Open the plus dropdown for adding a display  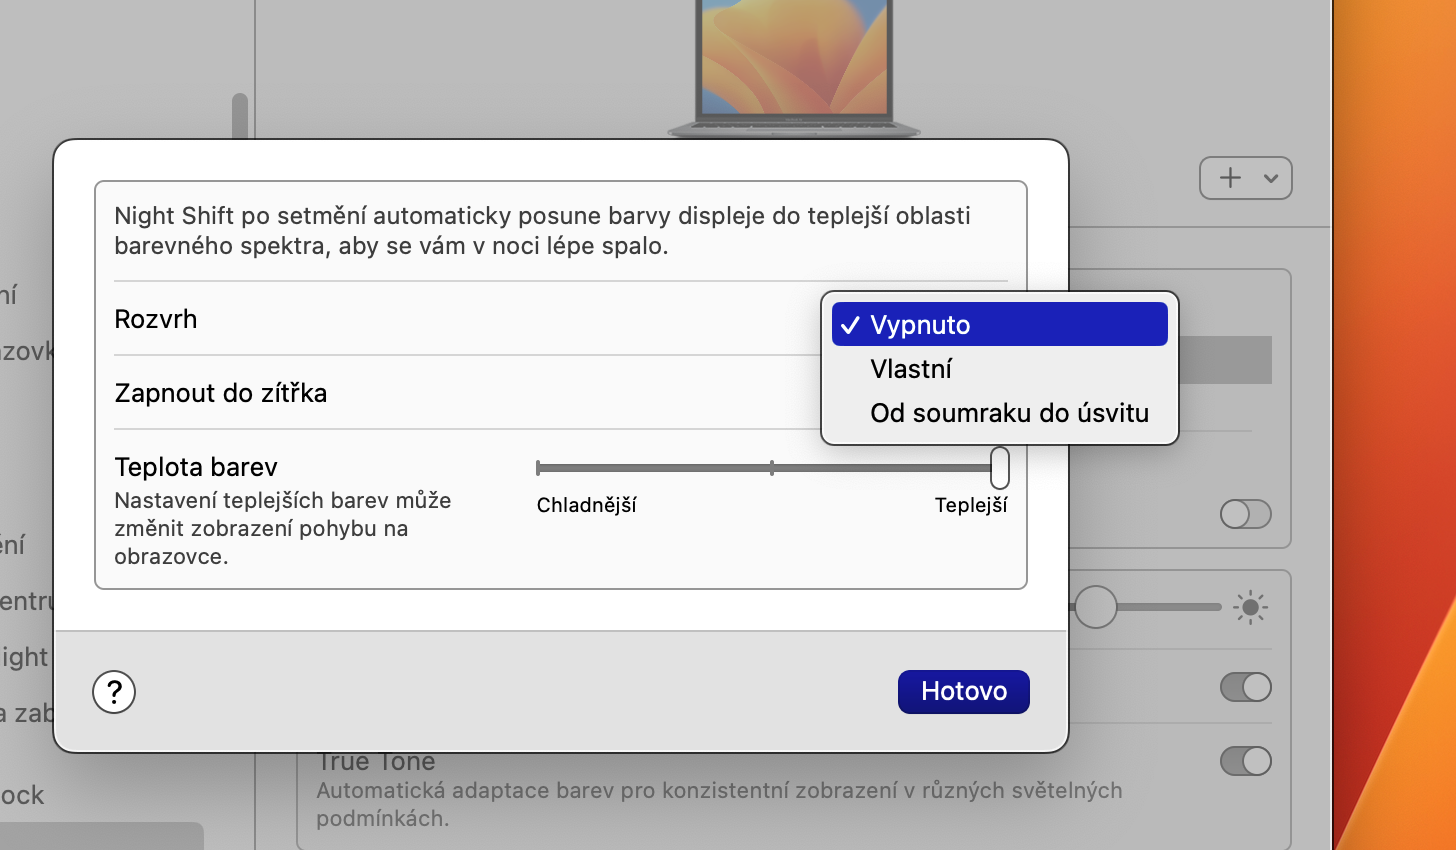click(1246, 178)
